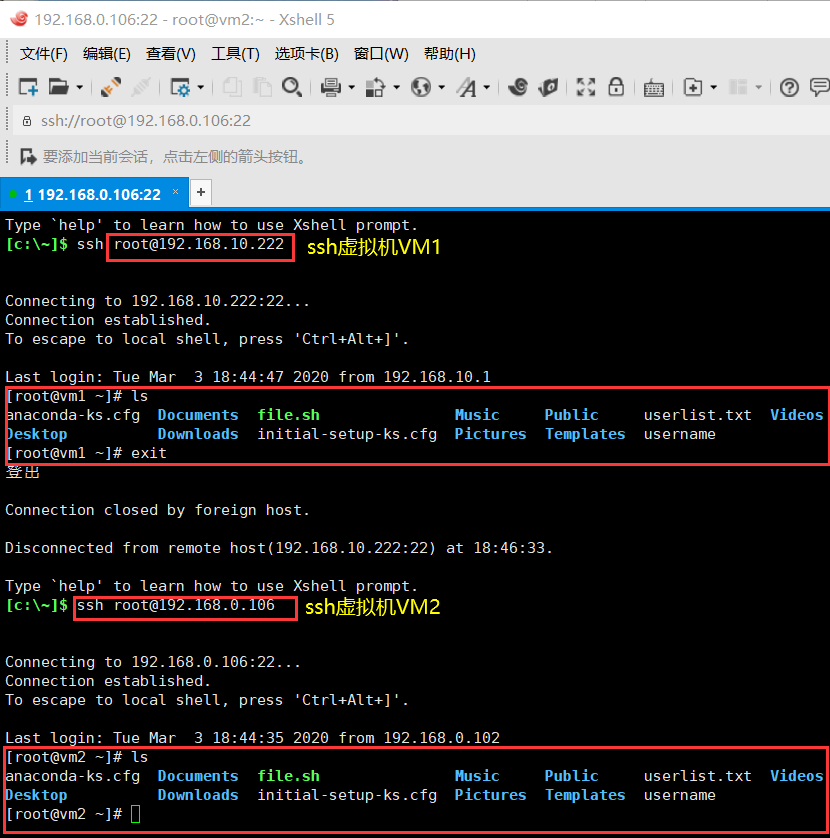Click 'Templates' in vm1 listing
The height and width of the screenshot is (838, 830).
point(585,434)
